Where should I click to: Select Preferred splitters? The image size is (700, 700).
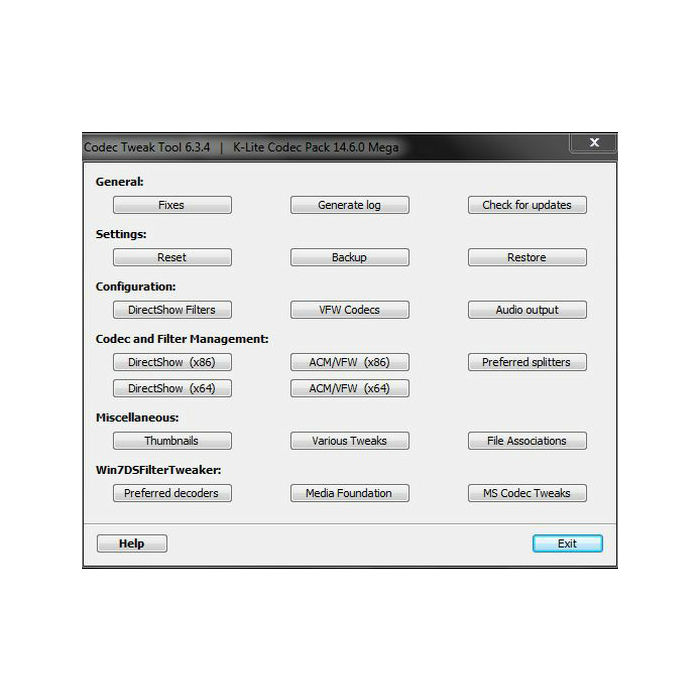click(x=527, y=362)
